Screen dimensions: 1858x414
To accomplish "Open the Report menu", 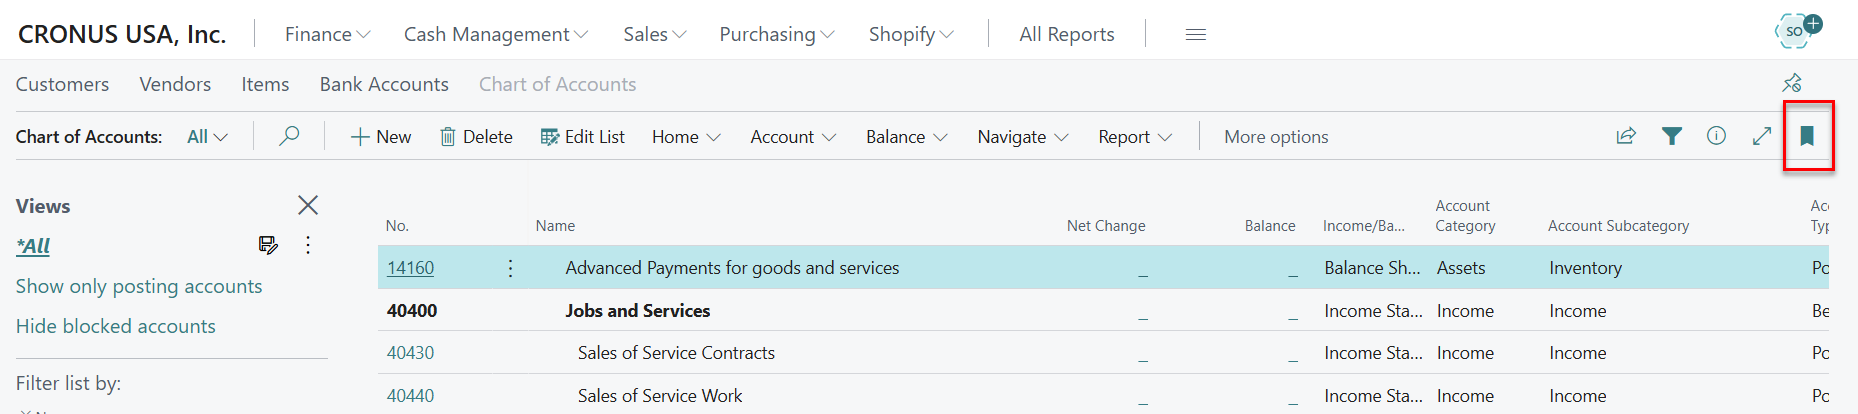I will click(x=1134, y=137).
